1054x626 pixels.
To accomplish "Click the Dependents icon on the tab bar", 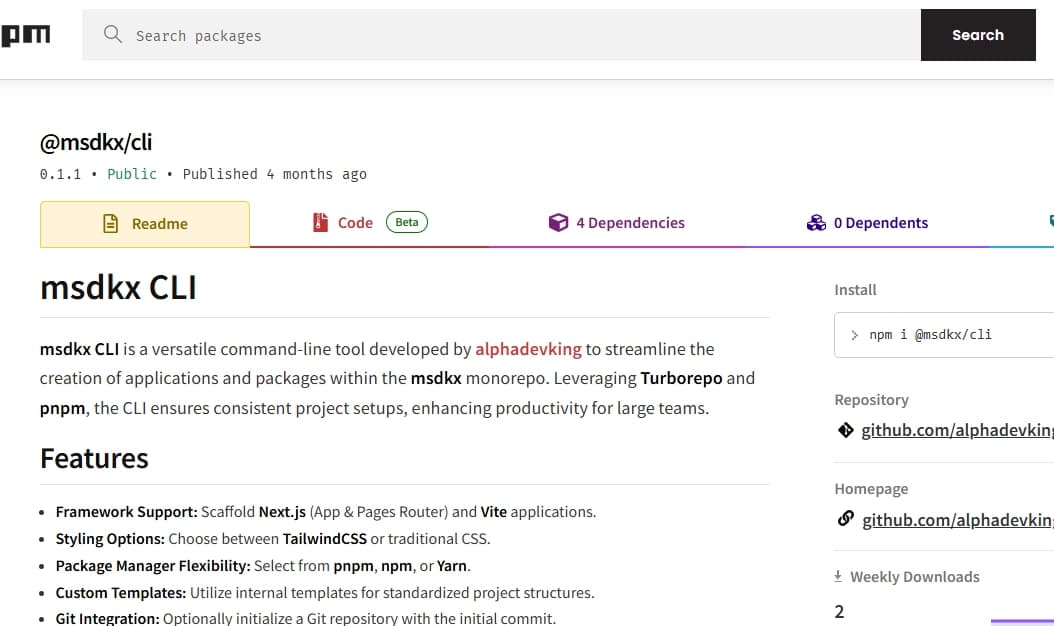I will click(816, 222).
